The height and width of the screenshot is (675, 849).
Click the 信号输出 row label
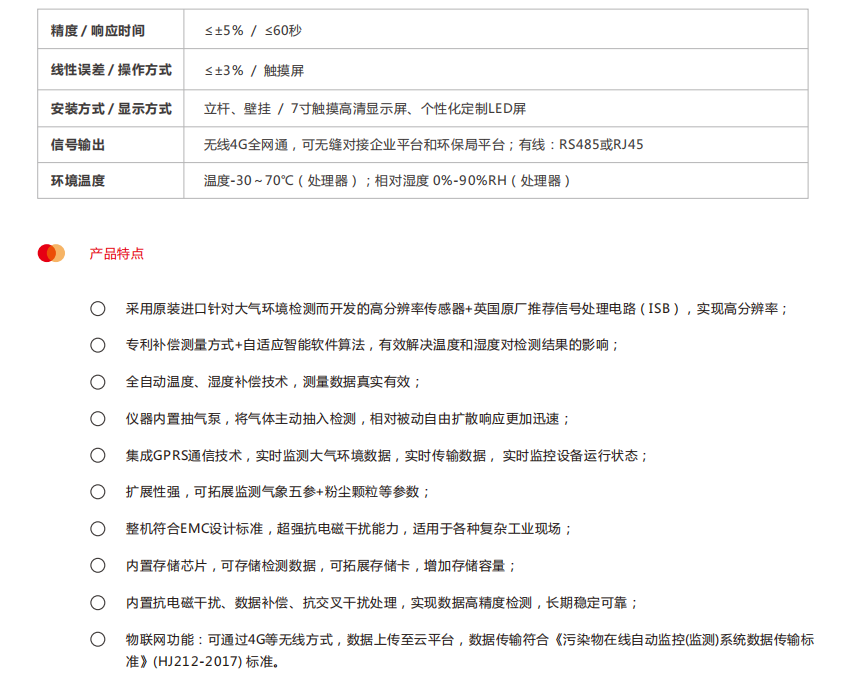[78, 145]
